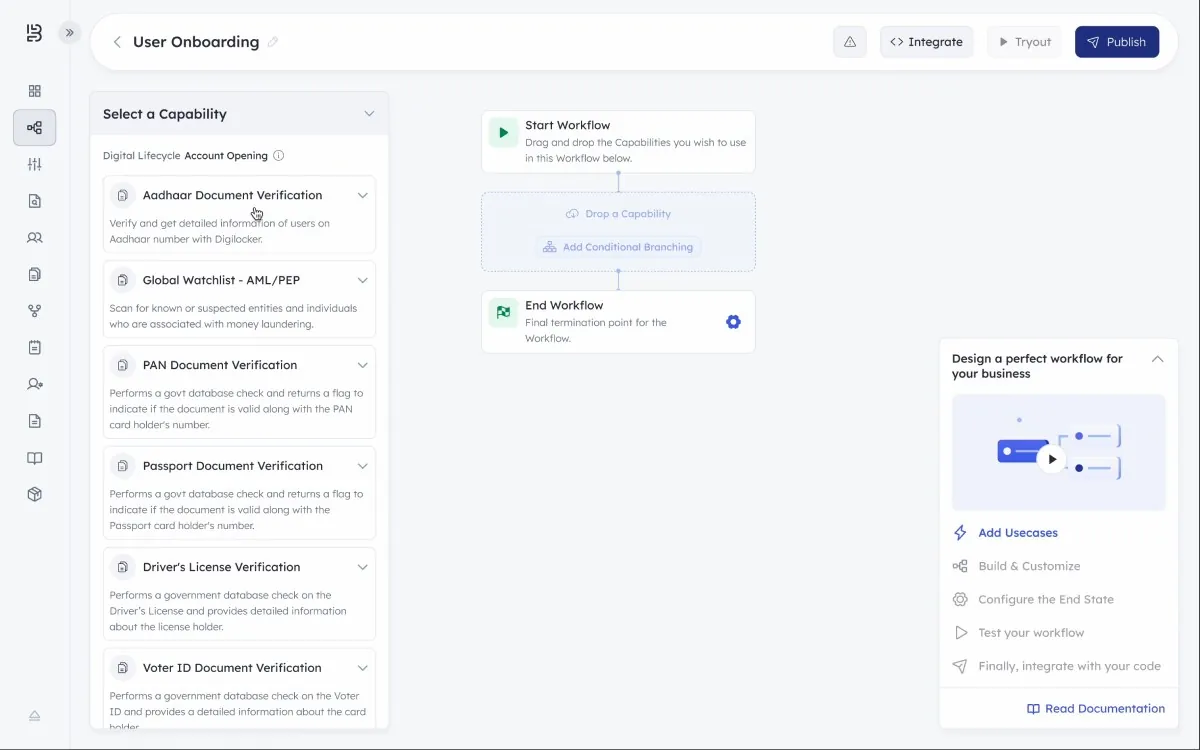Click the PAN Document Verification card icon
The image size is (1200, 750).
pos(123,365)
